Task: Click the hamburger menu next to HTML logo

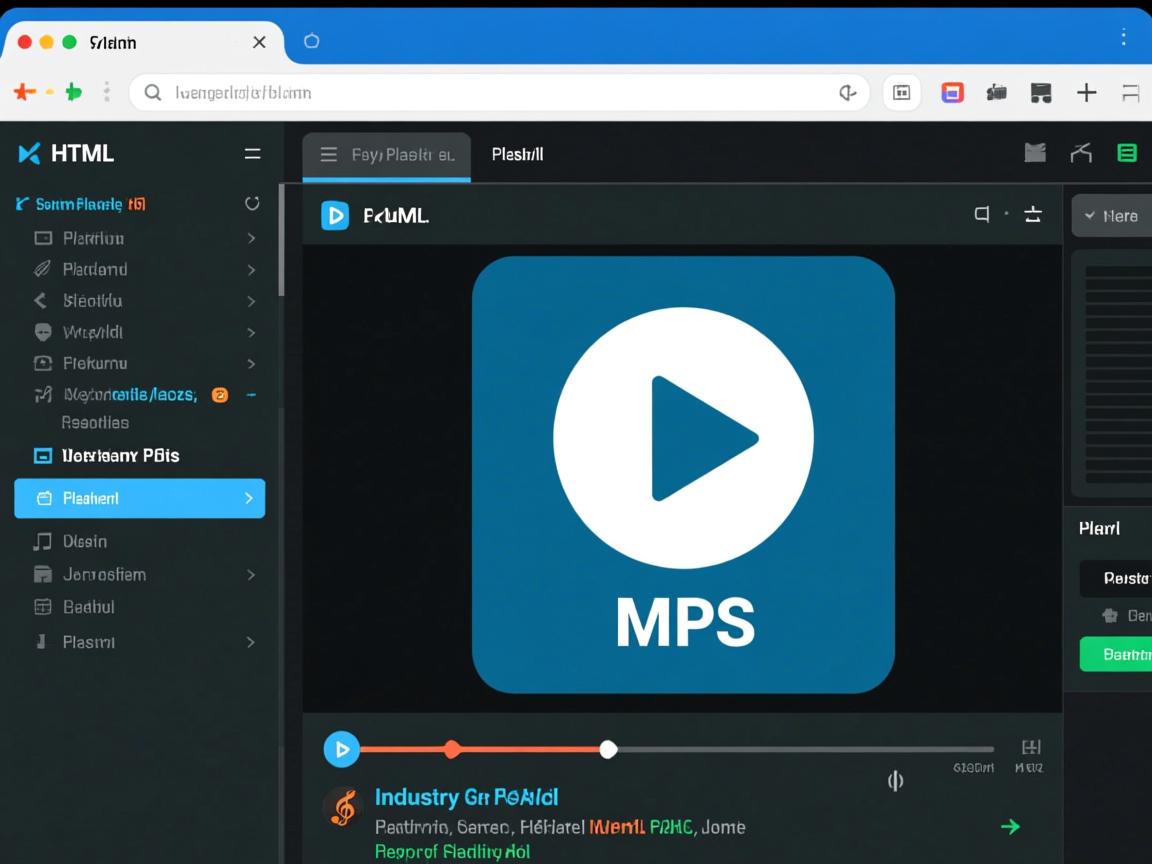Action: point(252,154)
